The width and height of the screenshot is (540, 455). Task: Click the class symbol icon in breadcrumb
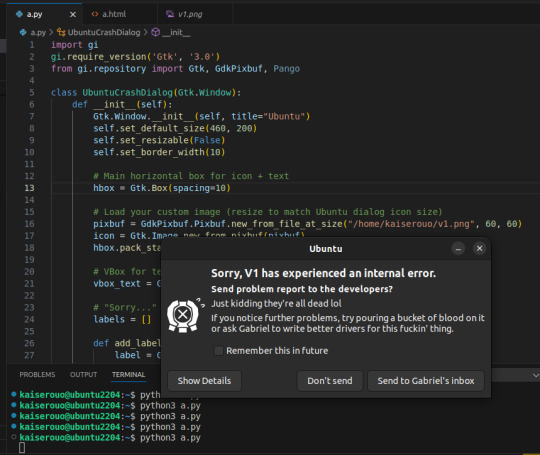[61, 32]
